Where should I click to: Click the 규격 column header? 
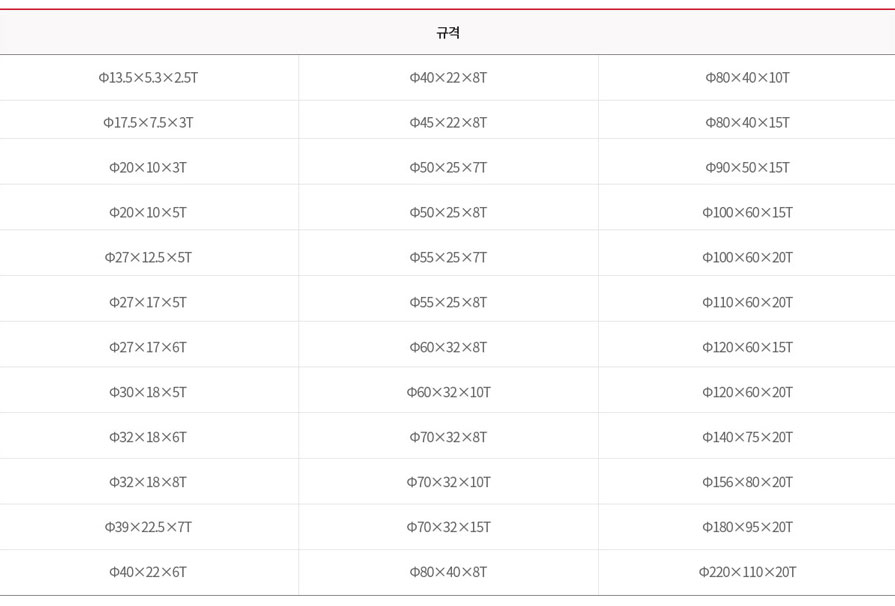pyautogui.click(x=448, y=33)
